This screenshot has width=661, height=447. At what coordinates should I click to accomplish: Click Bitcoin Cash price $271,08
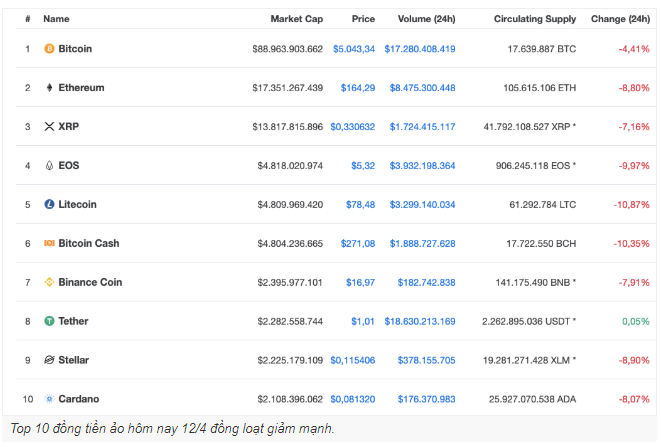click(357, 243)
